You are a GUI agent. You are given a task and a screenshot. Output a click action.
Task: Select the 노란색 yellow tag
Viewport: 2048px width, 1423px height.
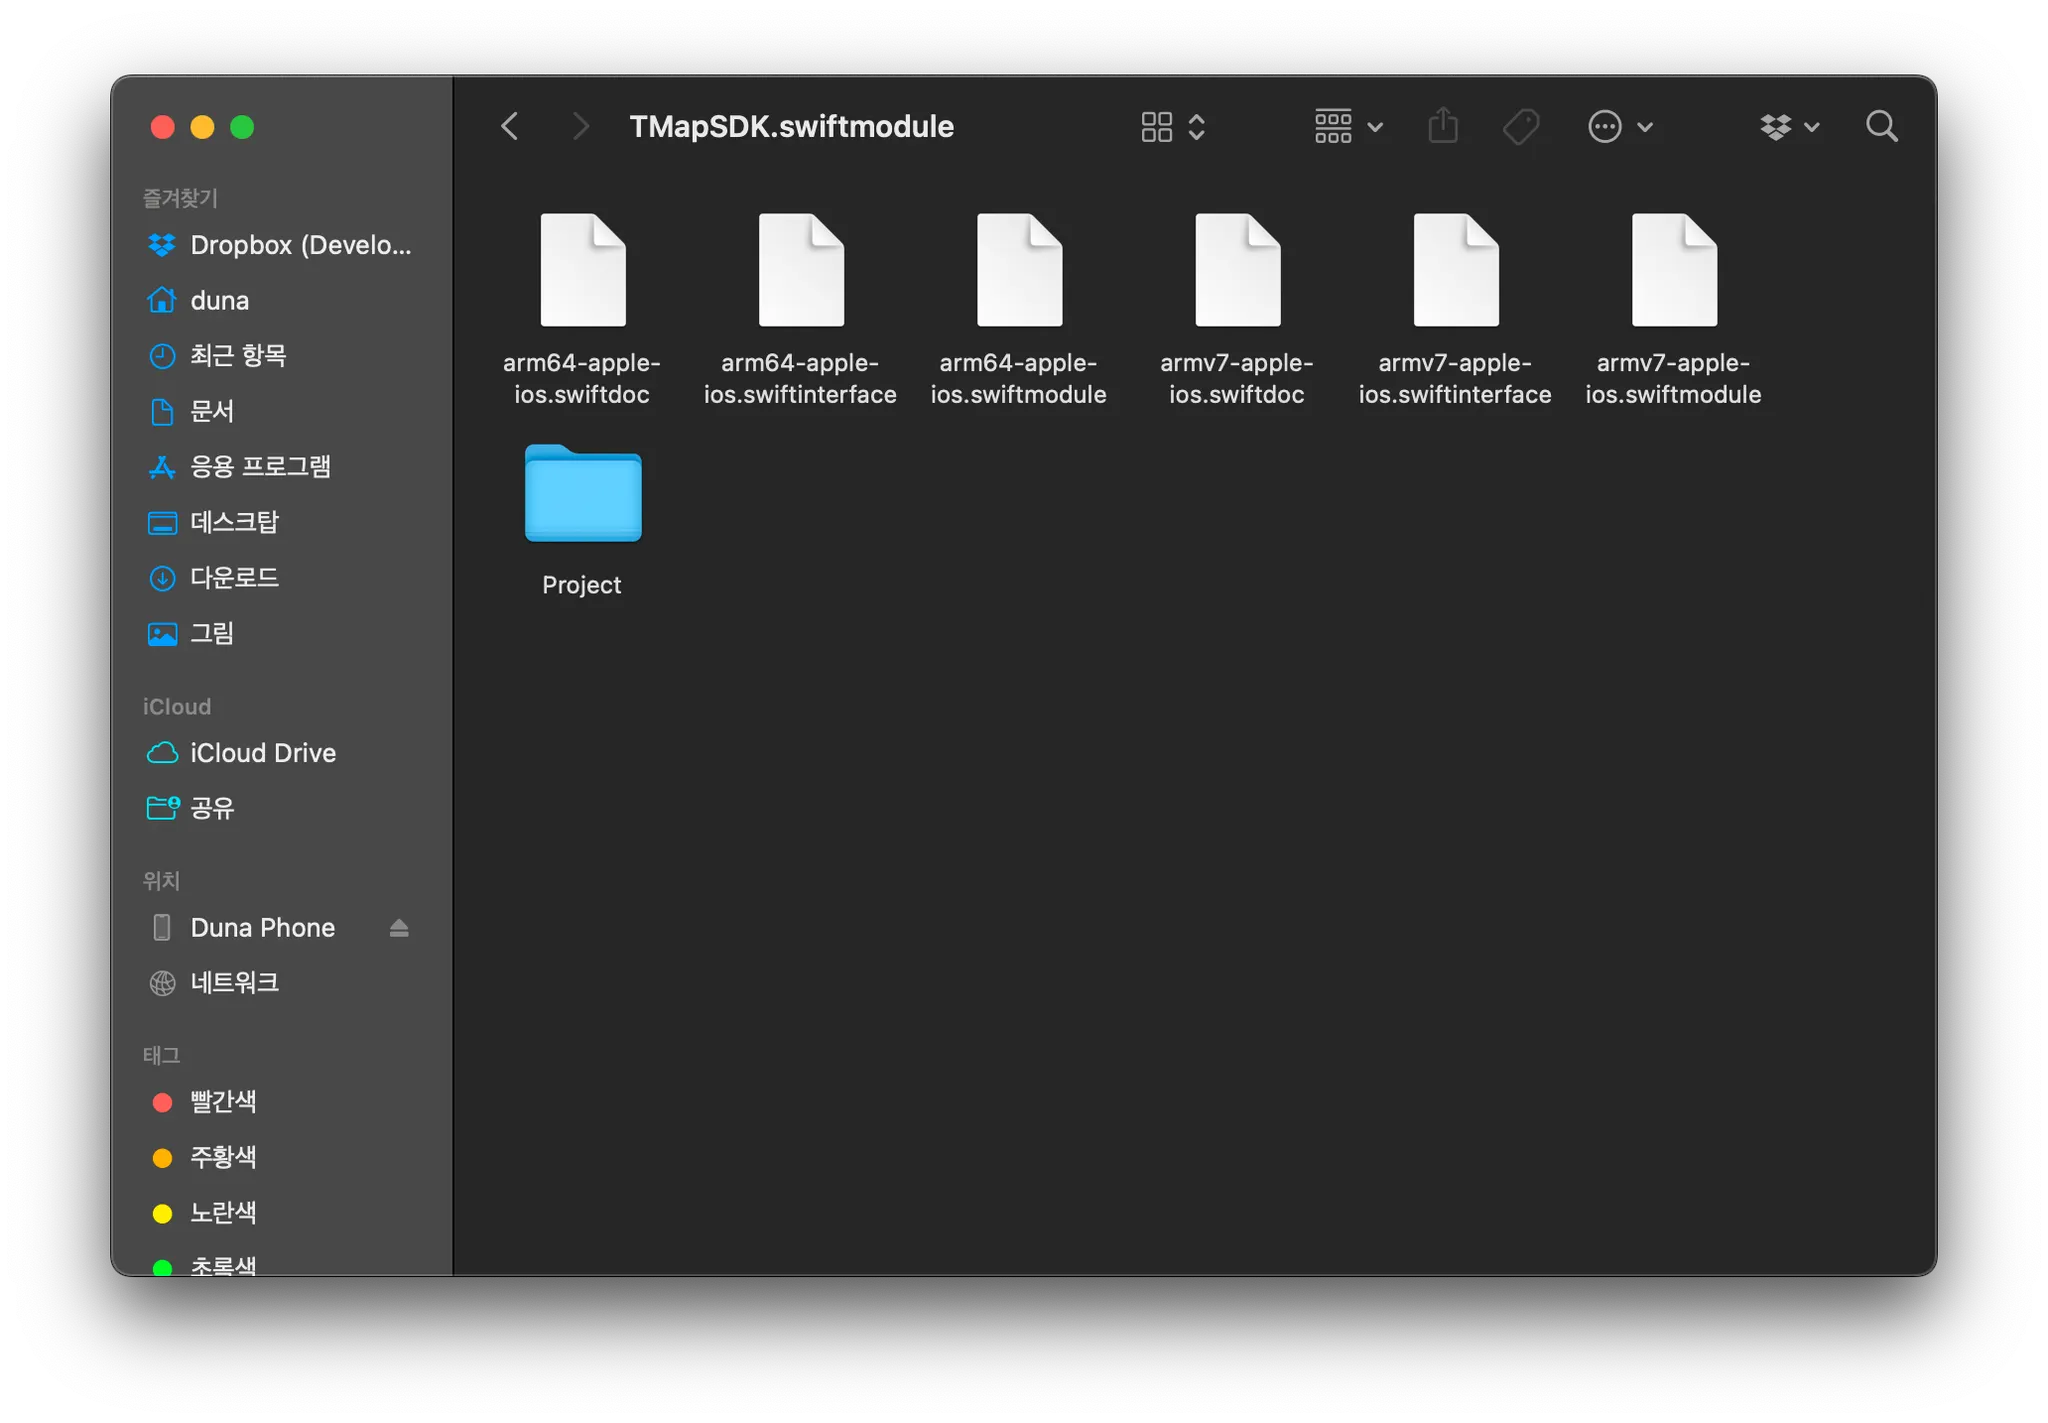pyautogui.click(x=223, y=1213)
